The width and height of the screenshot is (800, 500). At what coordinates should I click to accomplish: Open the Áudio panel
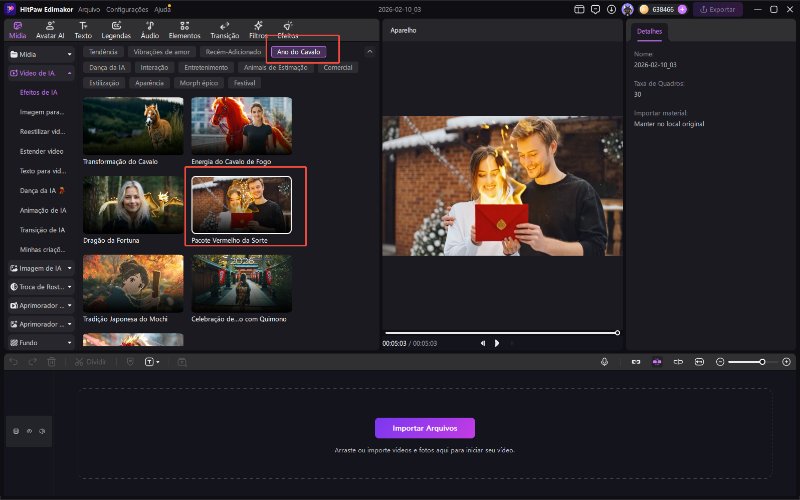pos(149,30)
